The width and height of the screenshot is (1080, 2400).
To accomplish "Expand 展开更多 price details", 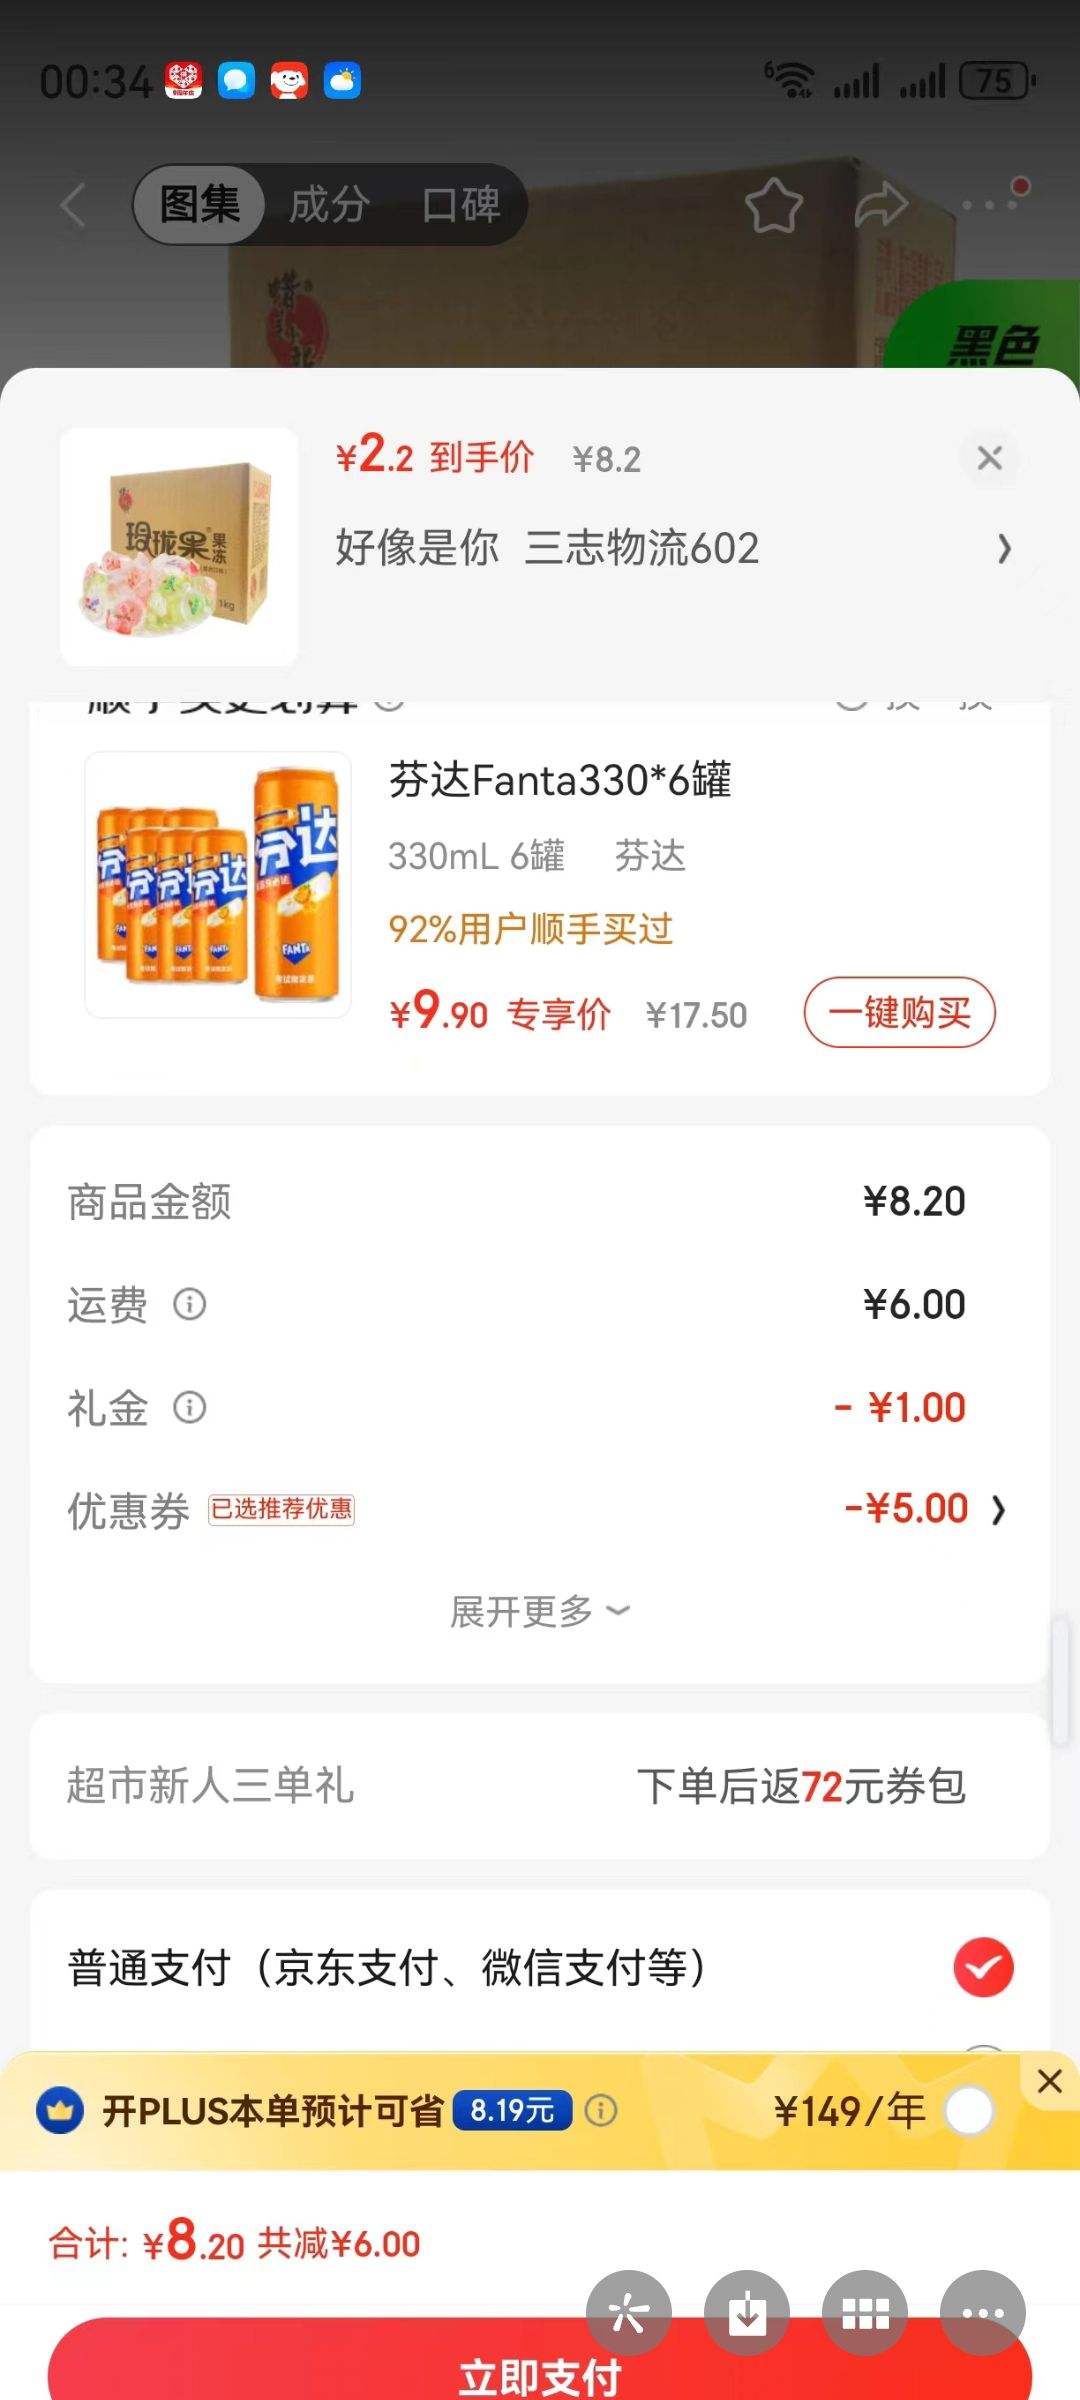I will pos(540,1611).
